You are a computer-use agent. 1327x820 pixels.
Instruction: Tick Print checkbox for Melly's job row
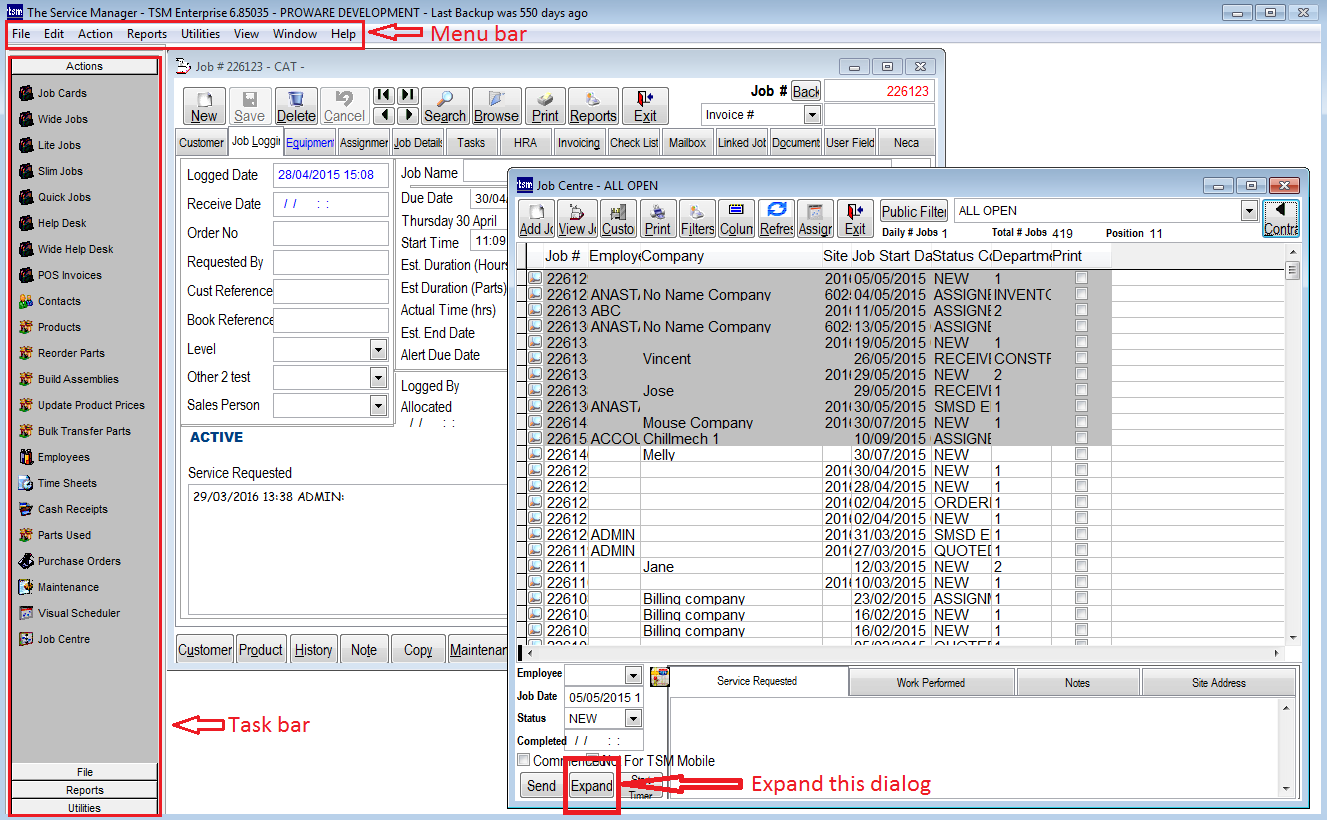(x=1081, y=454)
